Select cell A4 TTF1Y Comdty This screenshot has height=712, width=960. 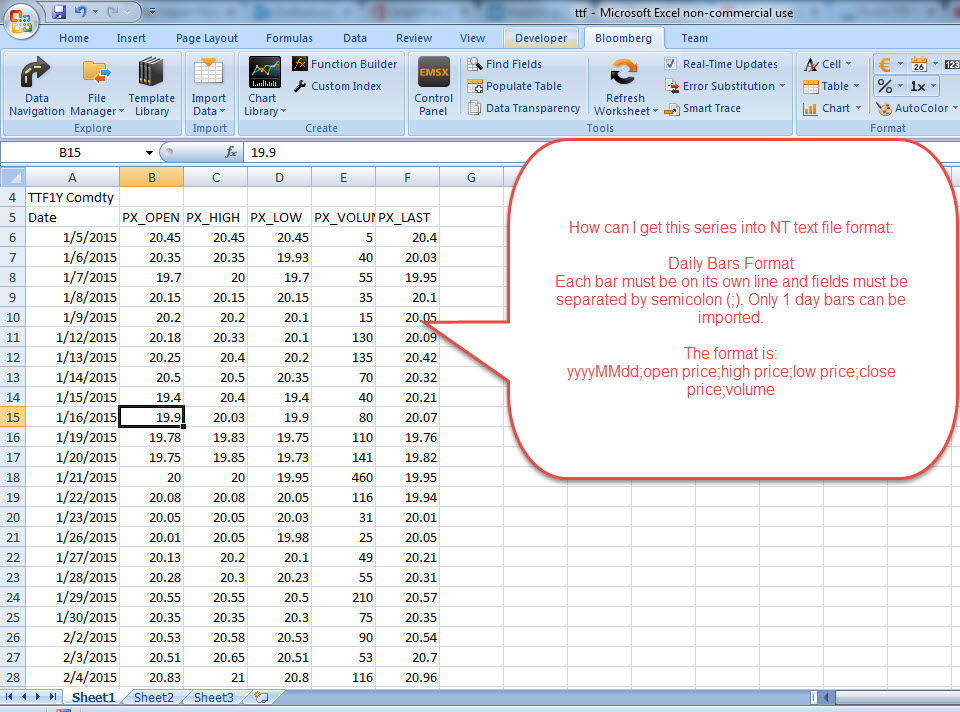click(72, 197)
